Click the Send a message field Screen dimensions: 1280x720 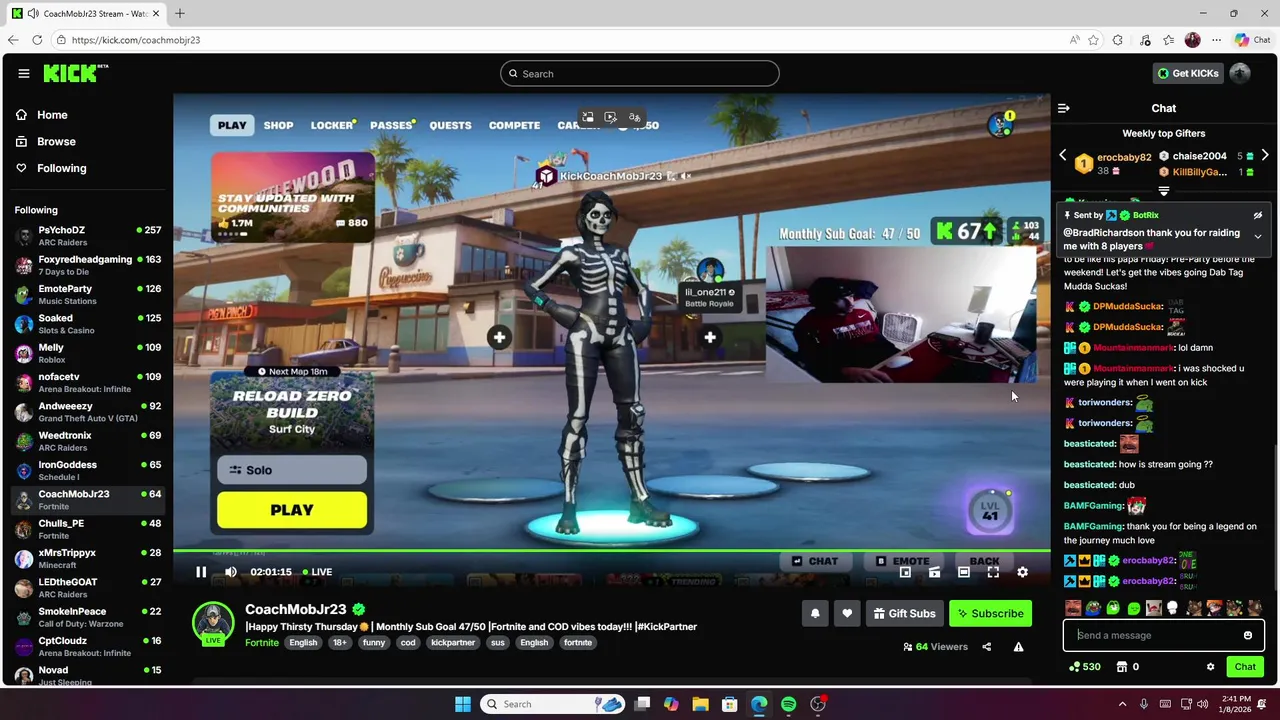pos(1164,635)
